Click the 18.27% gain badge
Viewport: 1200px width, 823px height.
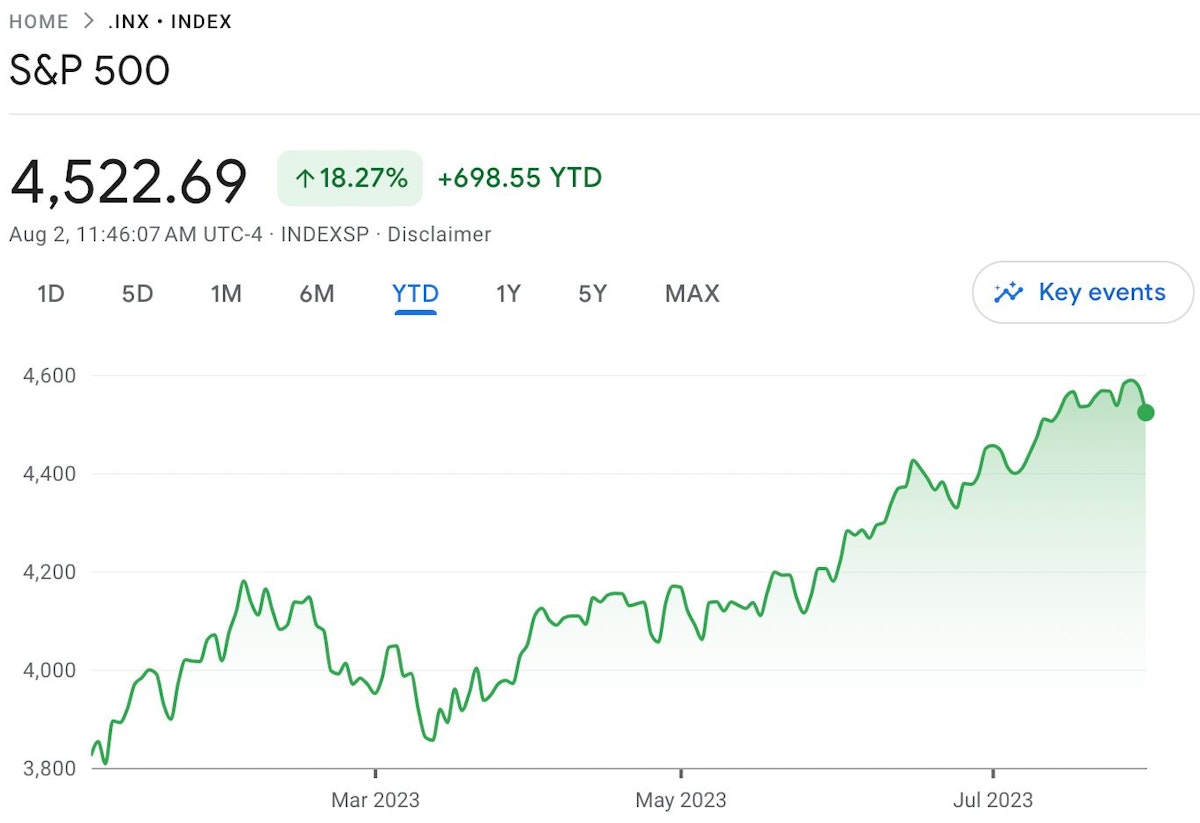pos(350,179)
